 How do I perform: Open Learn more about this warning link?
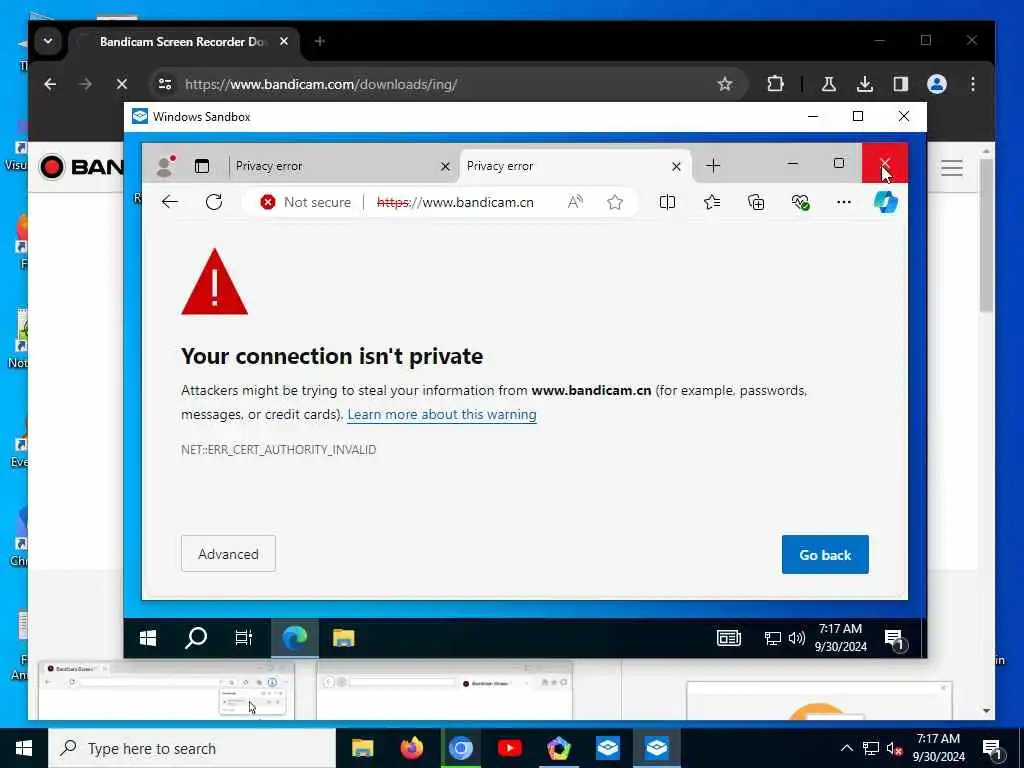click(441, 415)
